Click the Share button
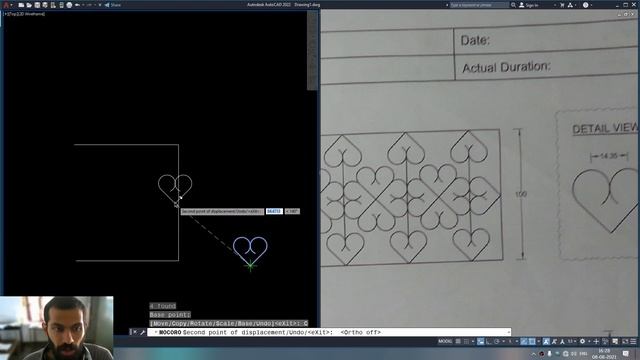This screenshot has height=360, width=640. (x=113, y=5)
